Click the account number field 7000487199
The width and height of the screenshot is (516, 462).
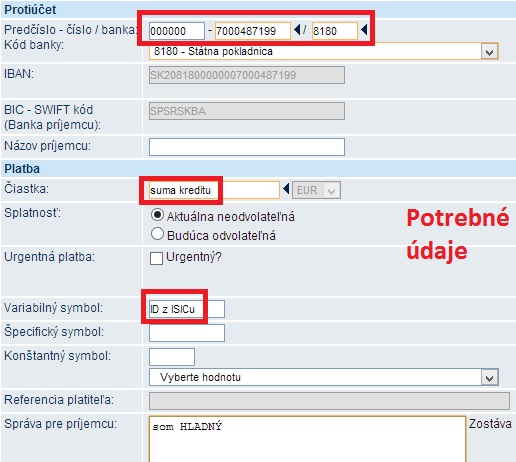pos(253,31)
